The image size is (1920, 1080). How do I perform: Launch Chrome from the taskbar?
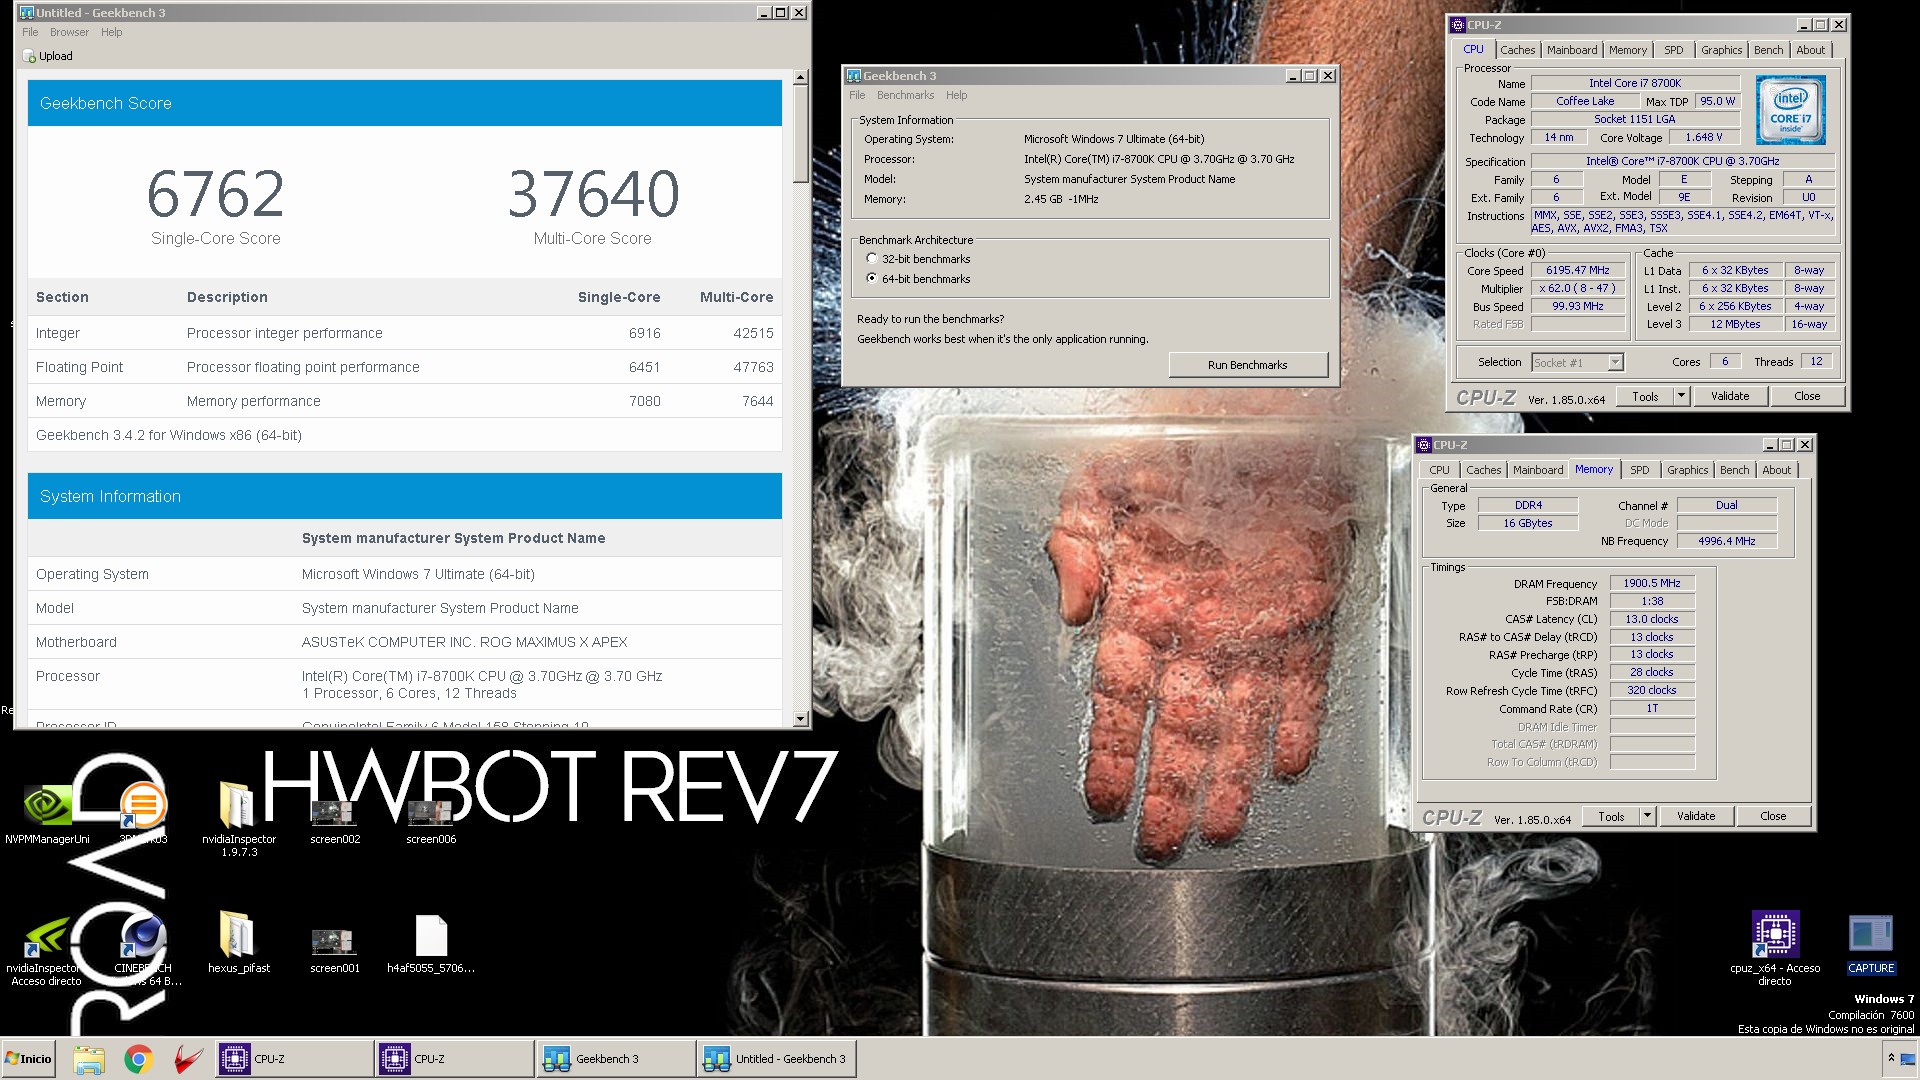[x=138, y=1059]
